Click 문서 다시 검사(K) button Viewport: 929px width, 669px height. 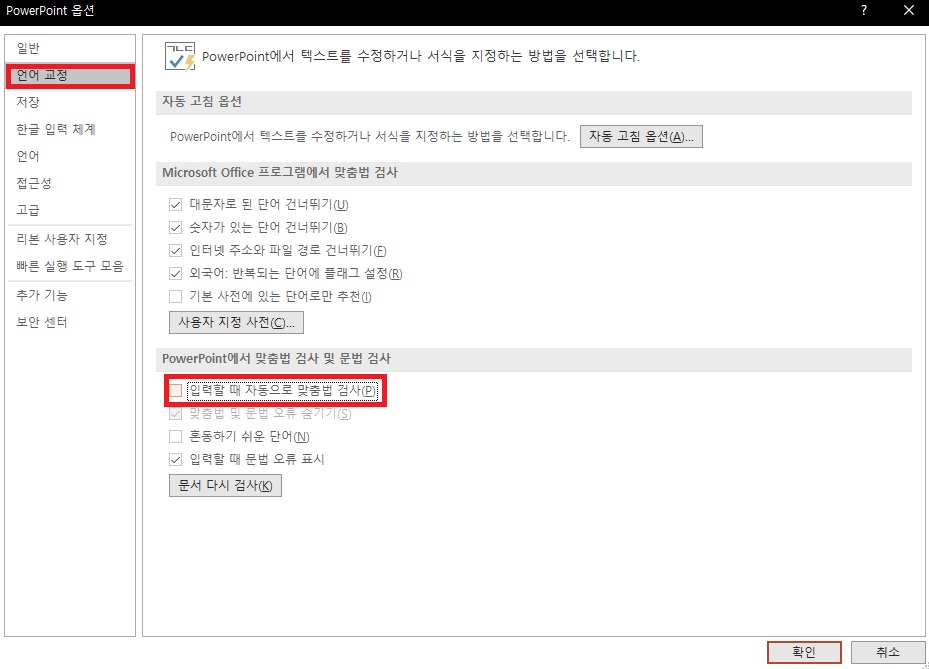[225, 485]
